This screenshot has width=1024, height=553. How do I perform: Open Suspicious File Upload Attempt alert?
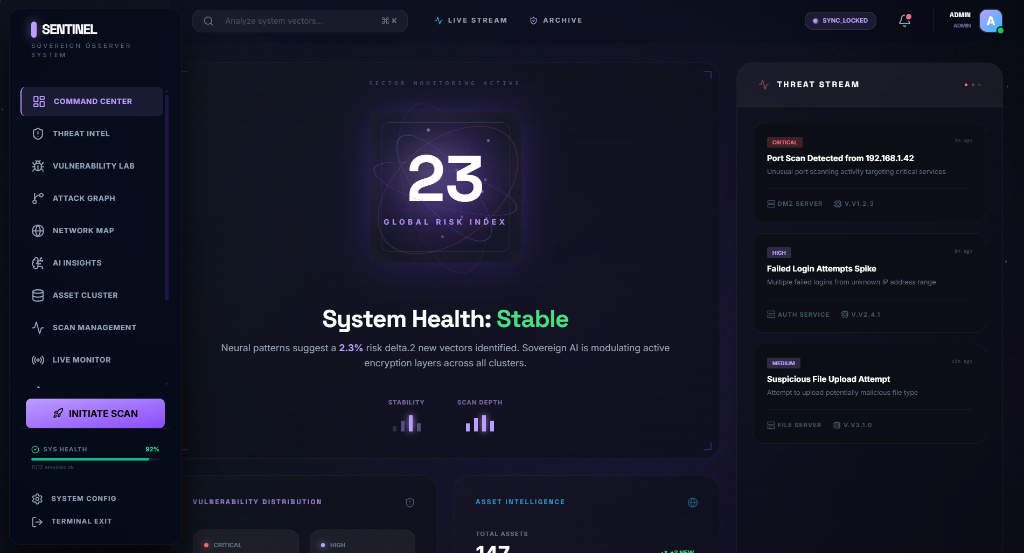870,394
